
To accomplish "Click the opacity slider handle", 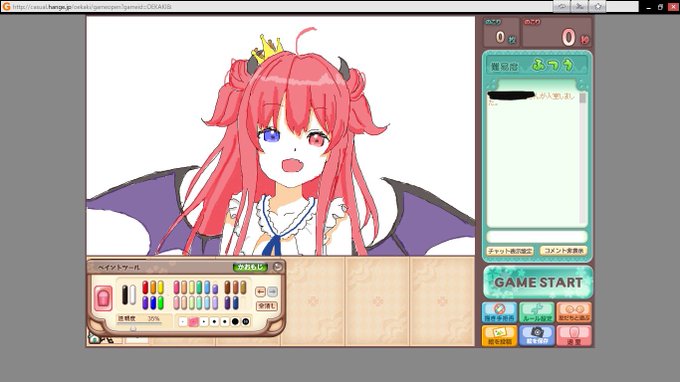I will pyautogui.click(x=133, y=329).
